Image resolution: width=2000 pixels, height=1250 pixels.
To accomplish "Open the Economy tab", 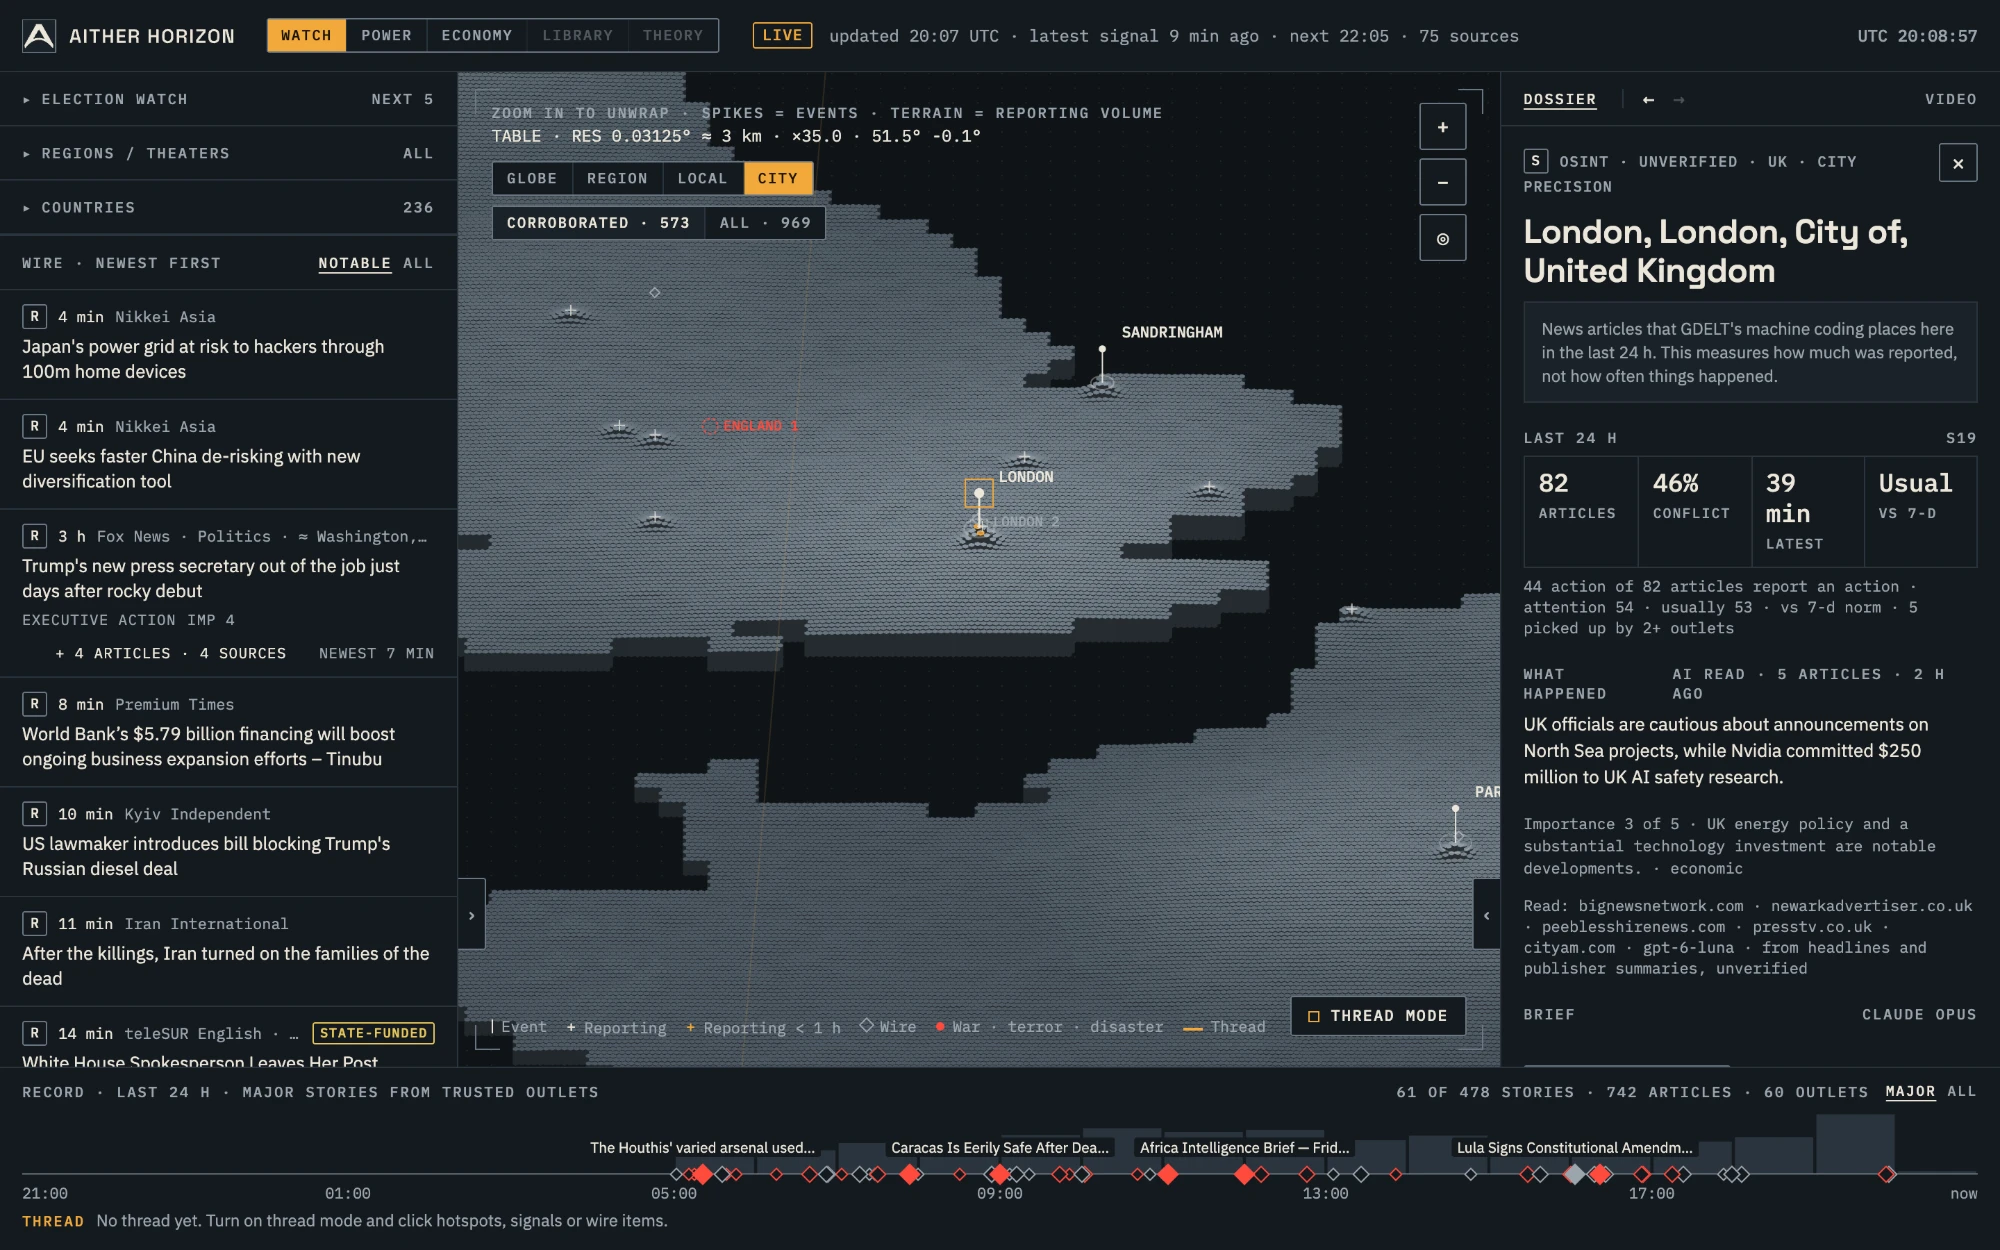I will [477, 35].
